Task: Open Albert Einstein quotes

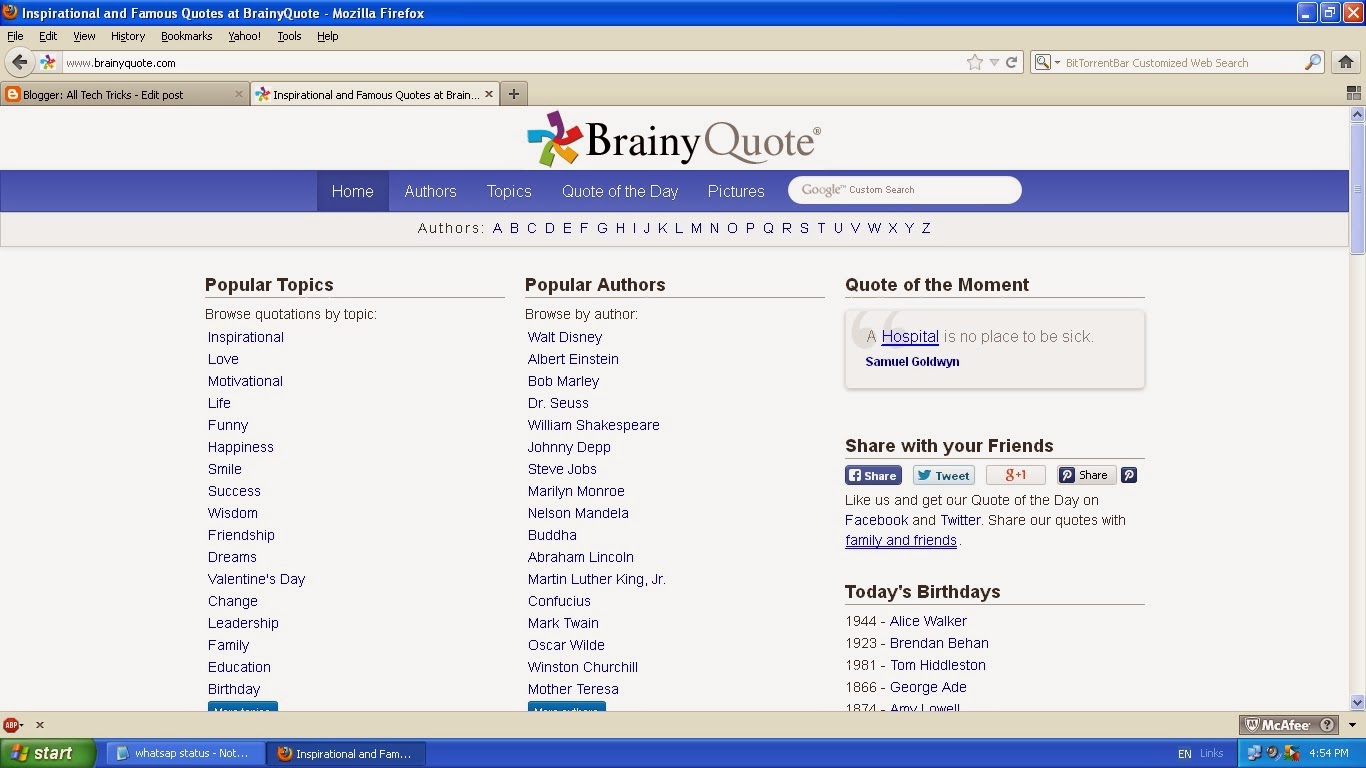Action: tap(573, 359)
